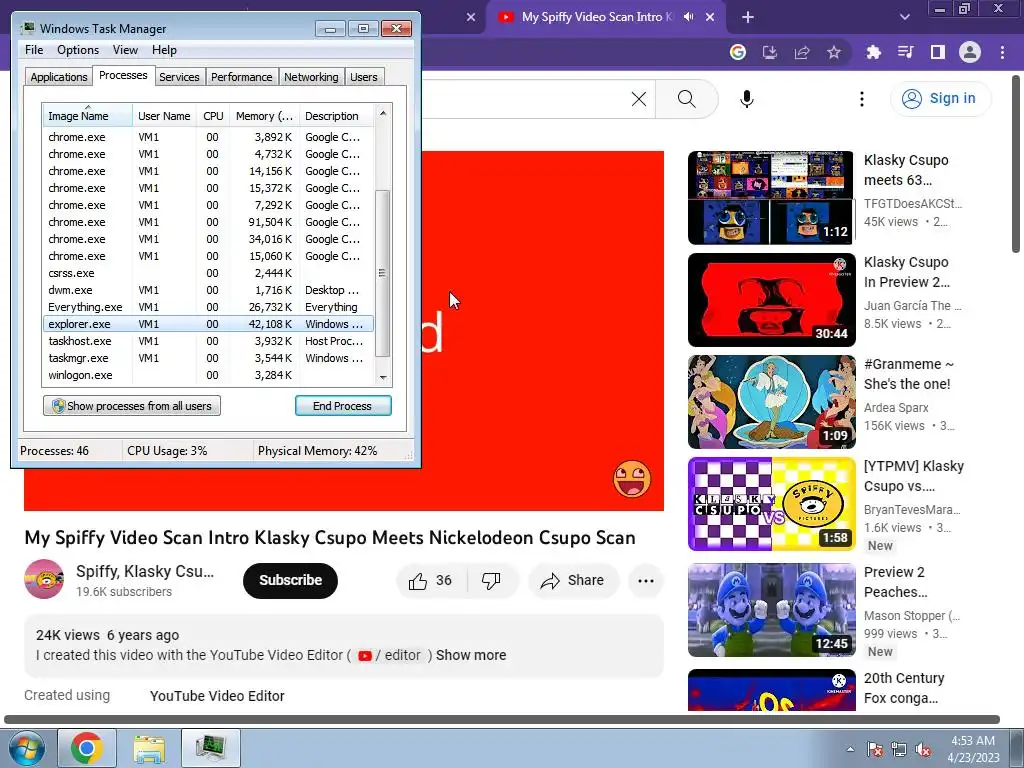Click the Task Manager taskbar icon
1024x768 pixels.
(x=211, y=748)
